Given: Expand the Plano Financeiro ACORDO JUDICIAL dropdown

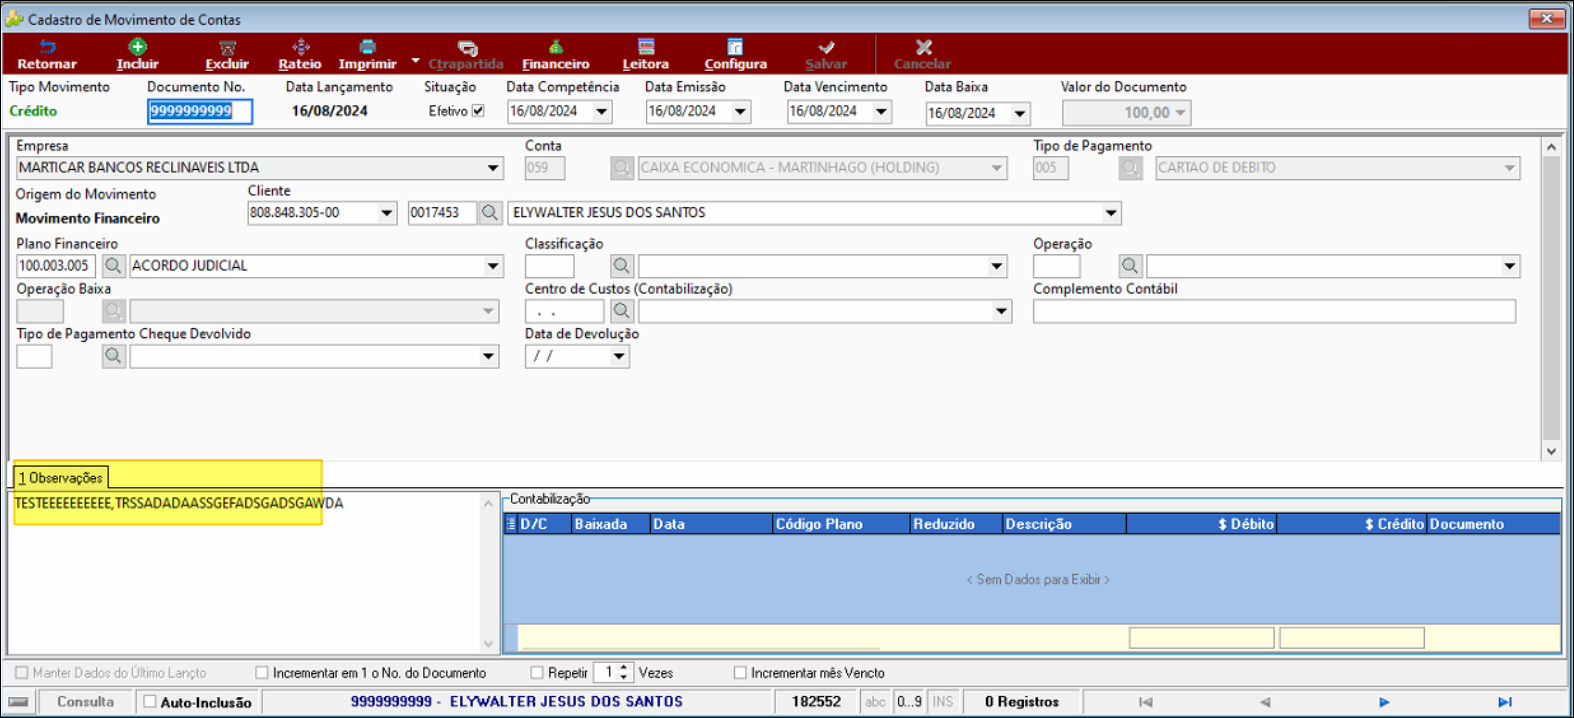Looking at the screenshot, I should [493, 266].
